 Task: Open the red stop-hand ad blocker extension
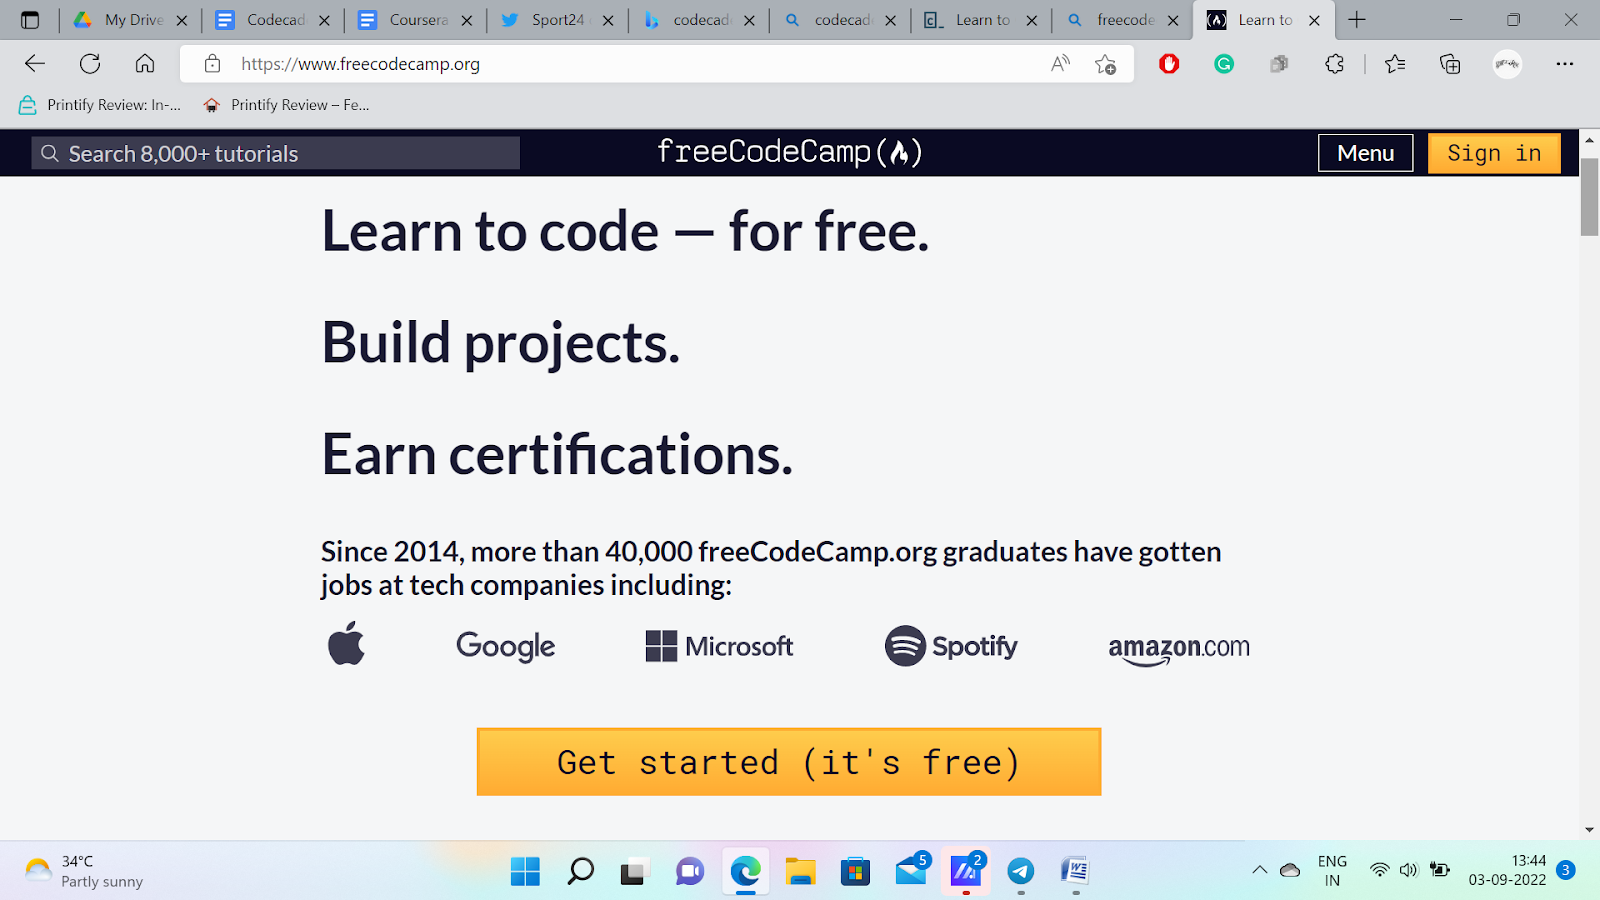click(1169, 64)
